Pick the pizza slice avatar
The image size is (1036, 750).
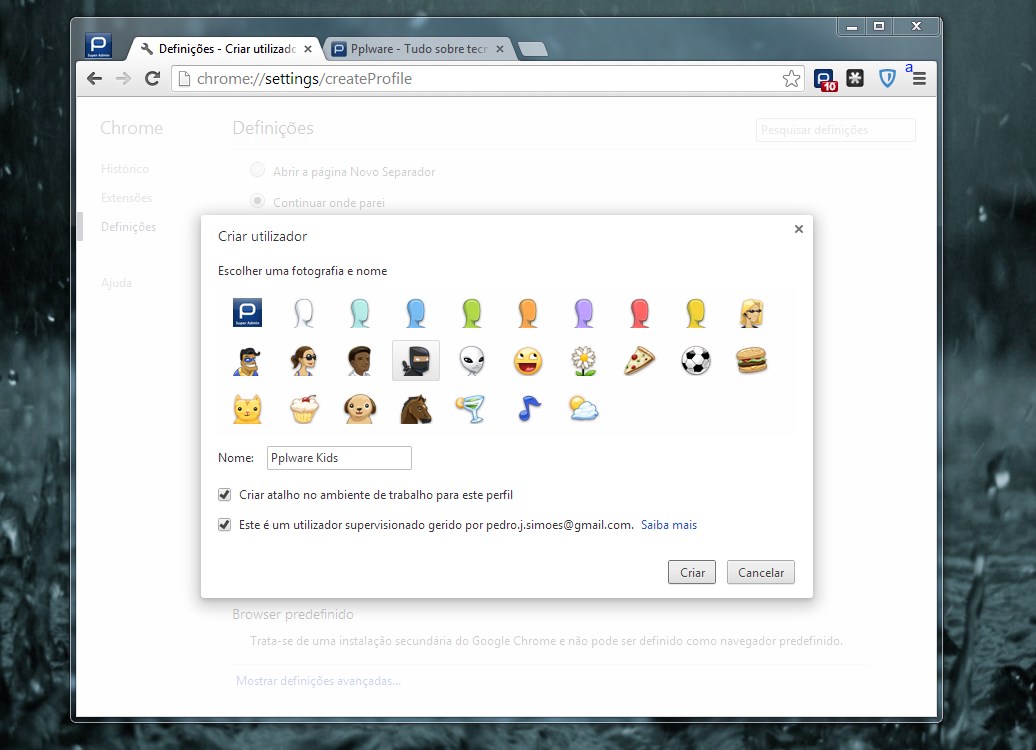(x=639, y=360)
